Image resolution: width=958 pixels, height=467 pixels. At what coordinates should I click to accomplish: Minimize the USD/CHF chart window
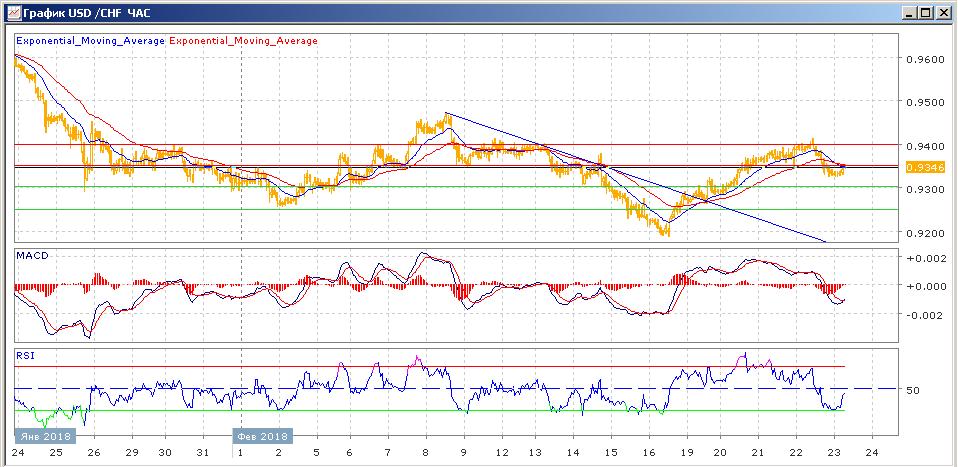tap(911, 12)
